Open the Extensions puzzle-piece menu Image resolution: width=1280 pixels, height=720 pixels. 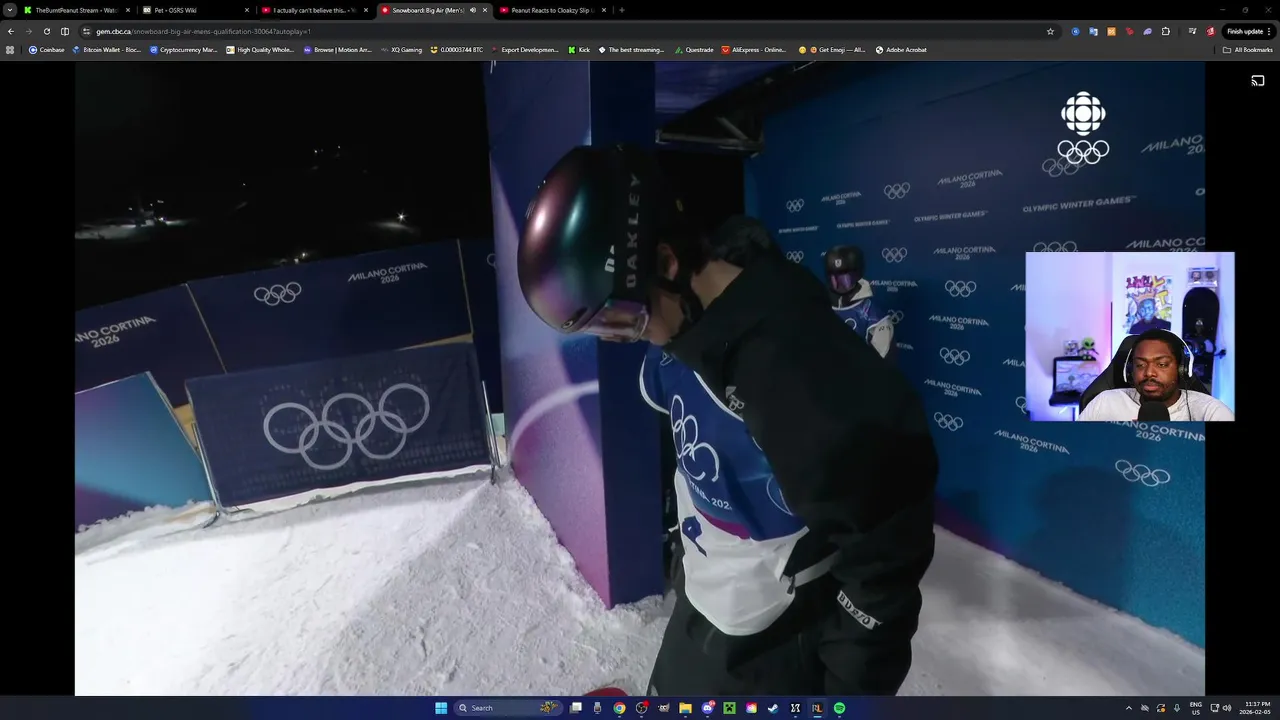point(1165,31)
